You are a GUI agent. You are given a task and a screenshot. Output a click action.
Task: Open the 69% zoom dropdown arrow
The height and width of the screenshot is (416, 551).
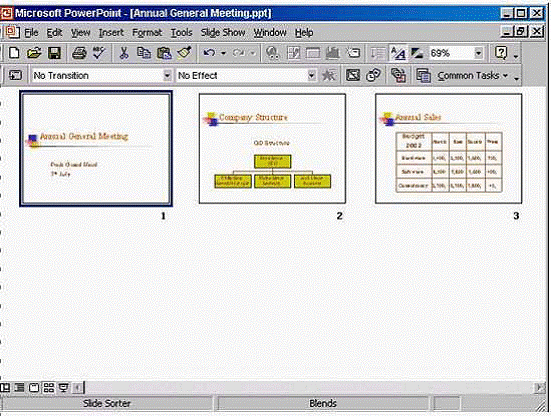(x=478, y=53)
